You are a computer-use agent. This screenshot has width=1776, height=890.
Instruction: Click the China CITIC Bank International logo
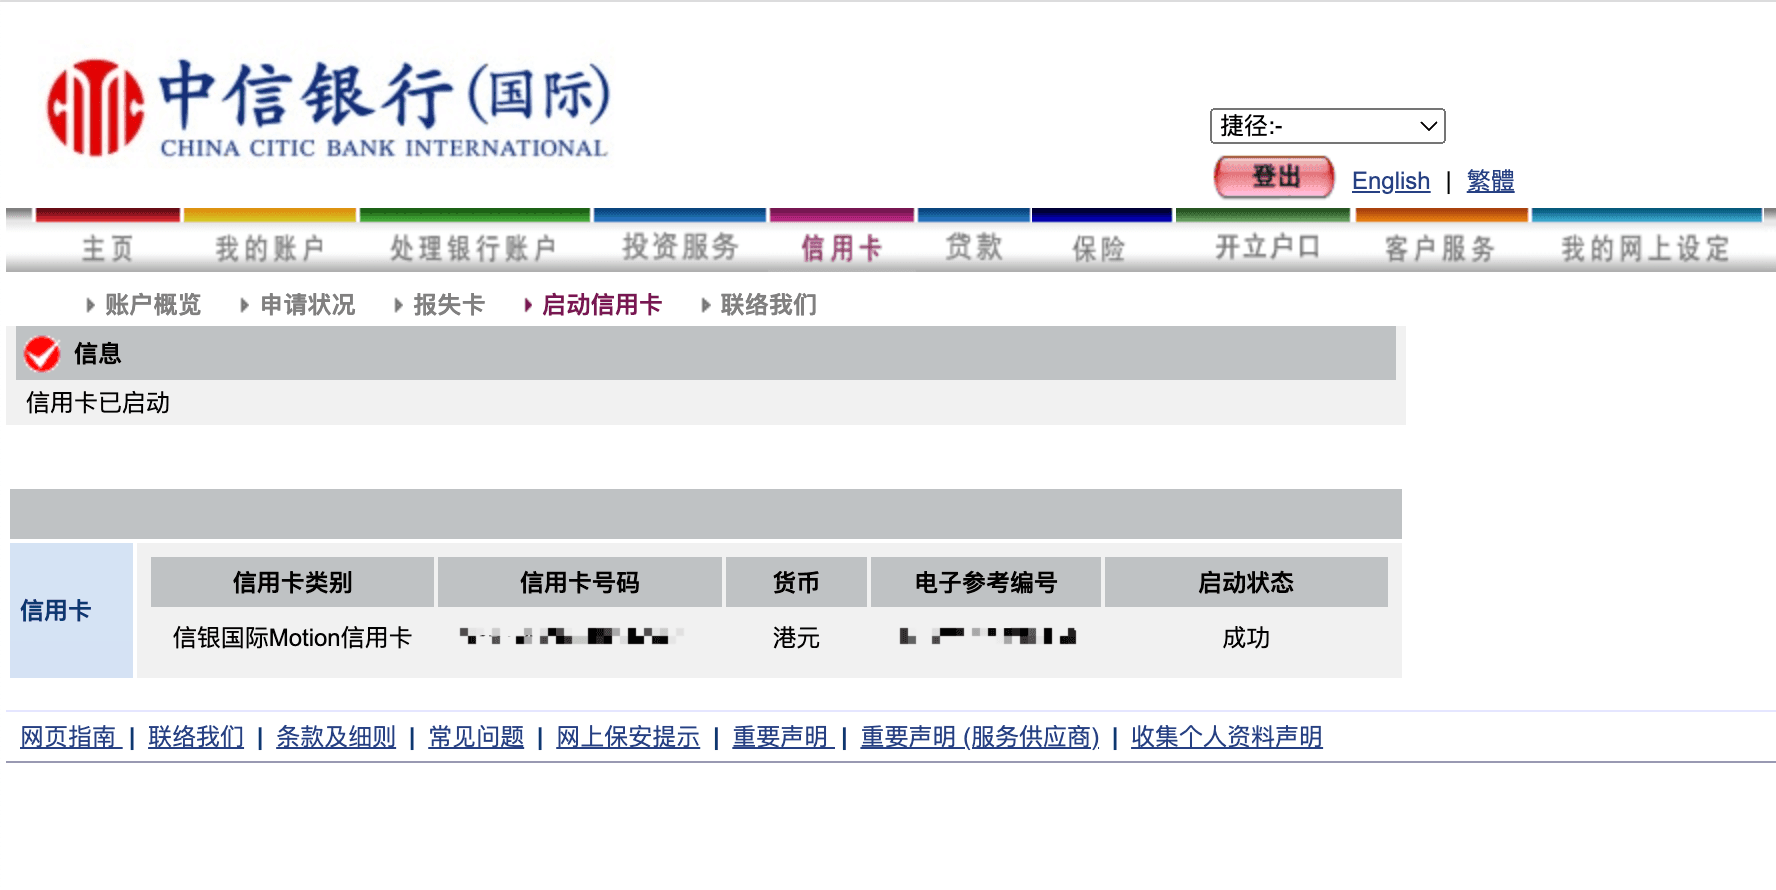(x=328, y=108)
